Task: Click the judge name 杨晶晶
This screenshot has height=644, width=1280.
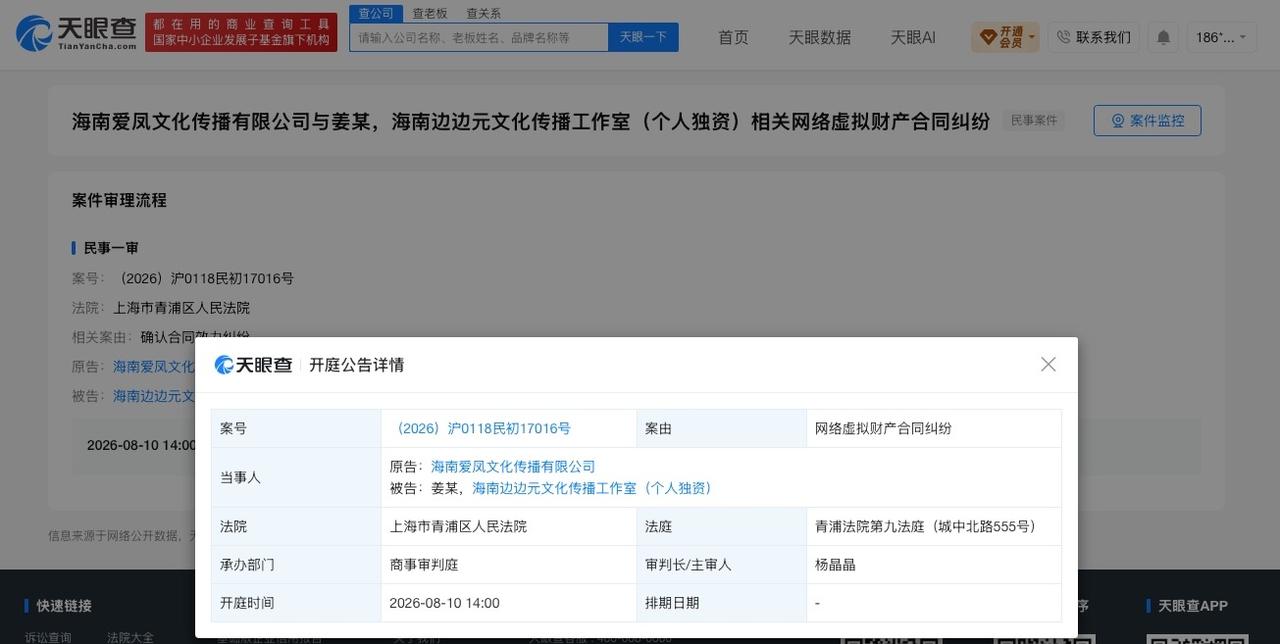Action: [x=835, y=564]
